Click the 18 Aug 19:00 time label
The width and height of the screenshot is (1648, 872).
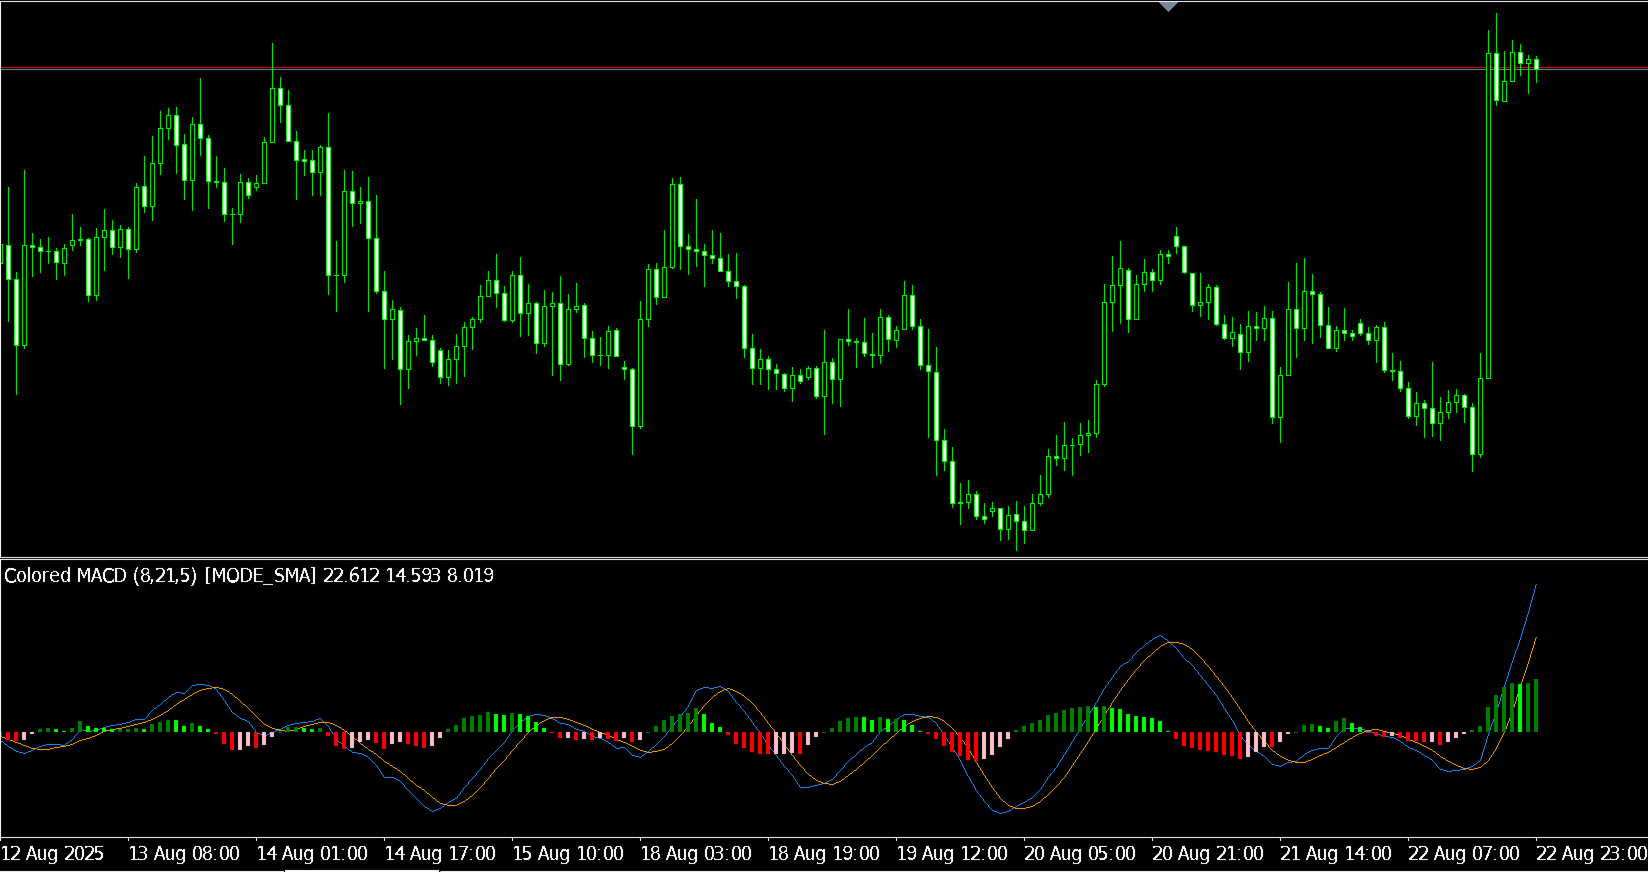(x=824, y=853)
